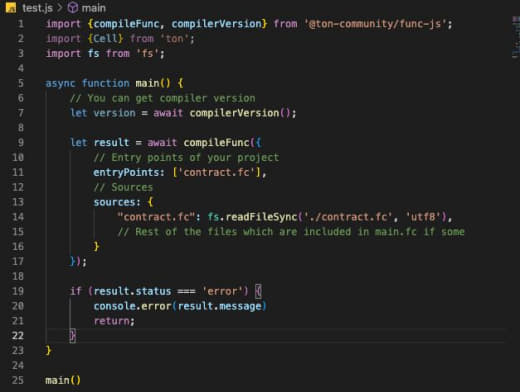Click the compileFunc call on line 9
Image resolution: width=520 pixels, height=392 pixels.
tap(216, 143)
